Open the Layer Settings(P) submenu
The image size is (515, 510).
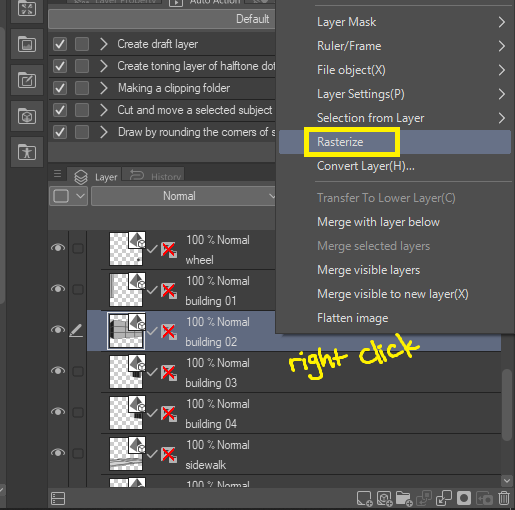coord(395,94)
